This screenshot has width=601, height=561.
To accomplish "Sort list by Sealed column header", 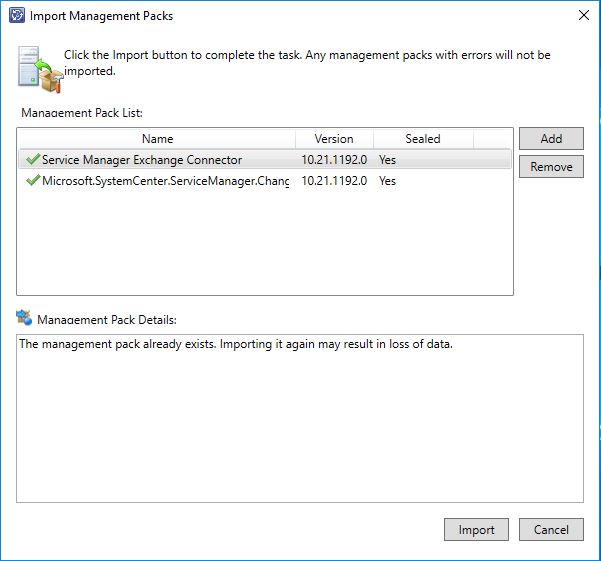I will 423,139.
